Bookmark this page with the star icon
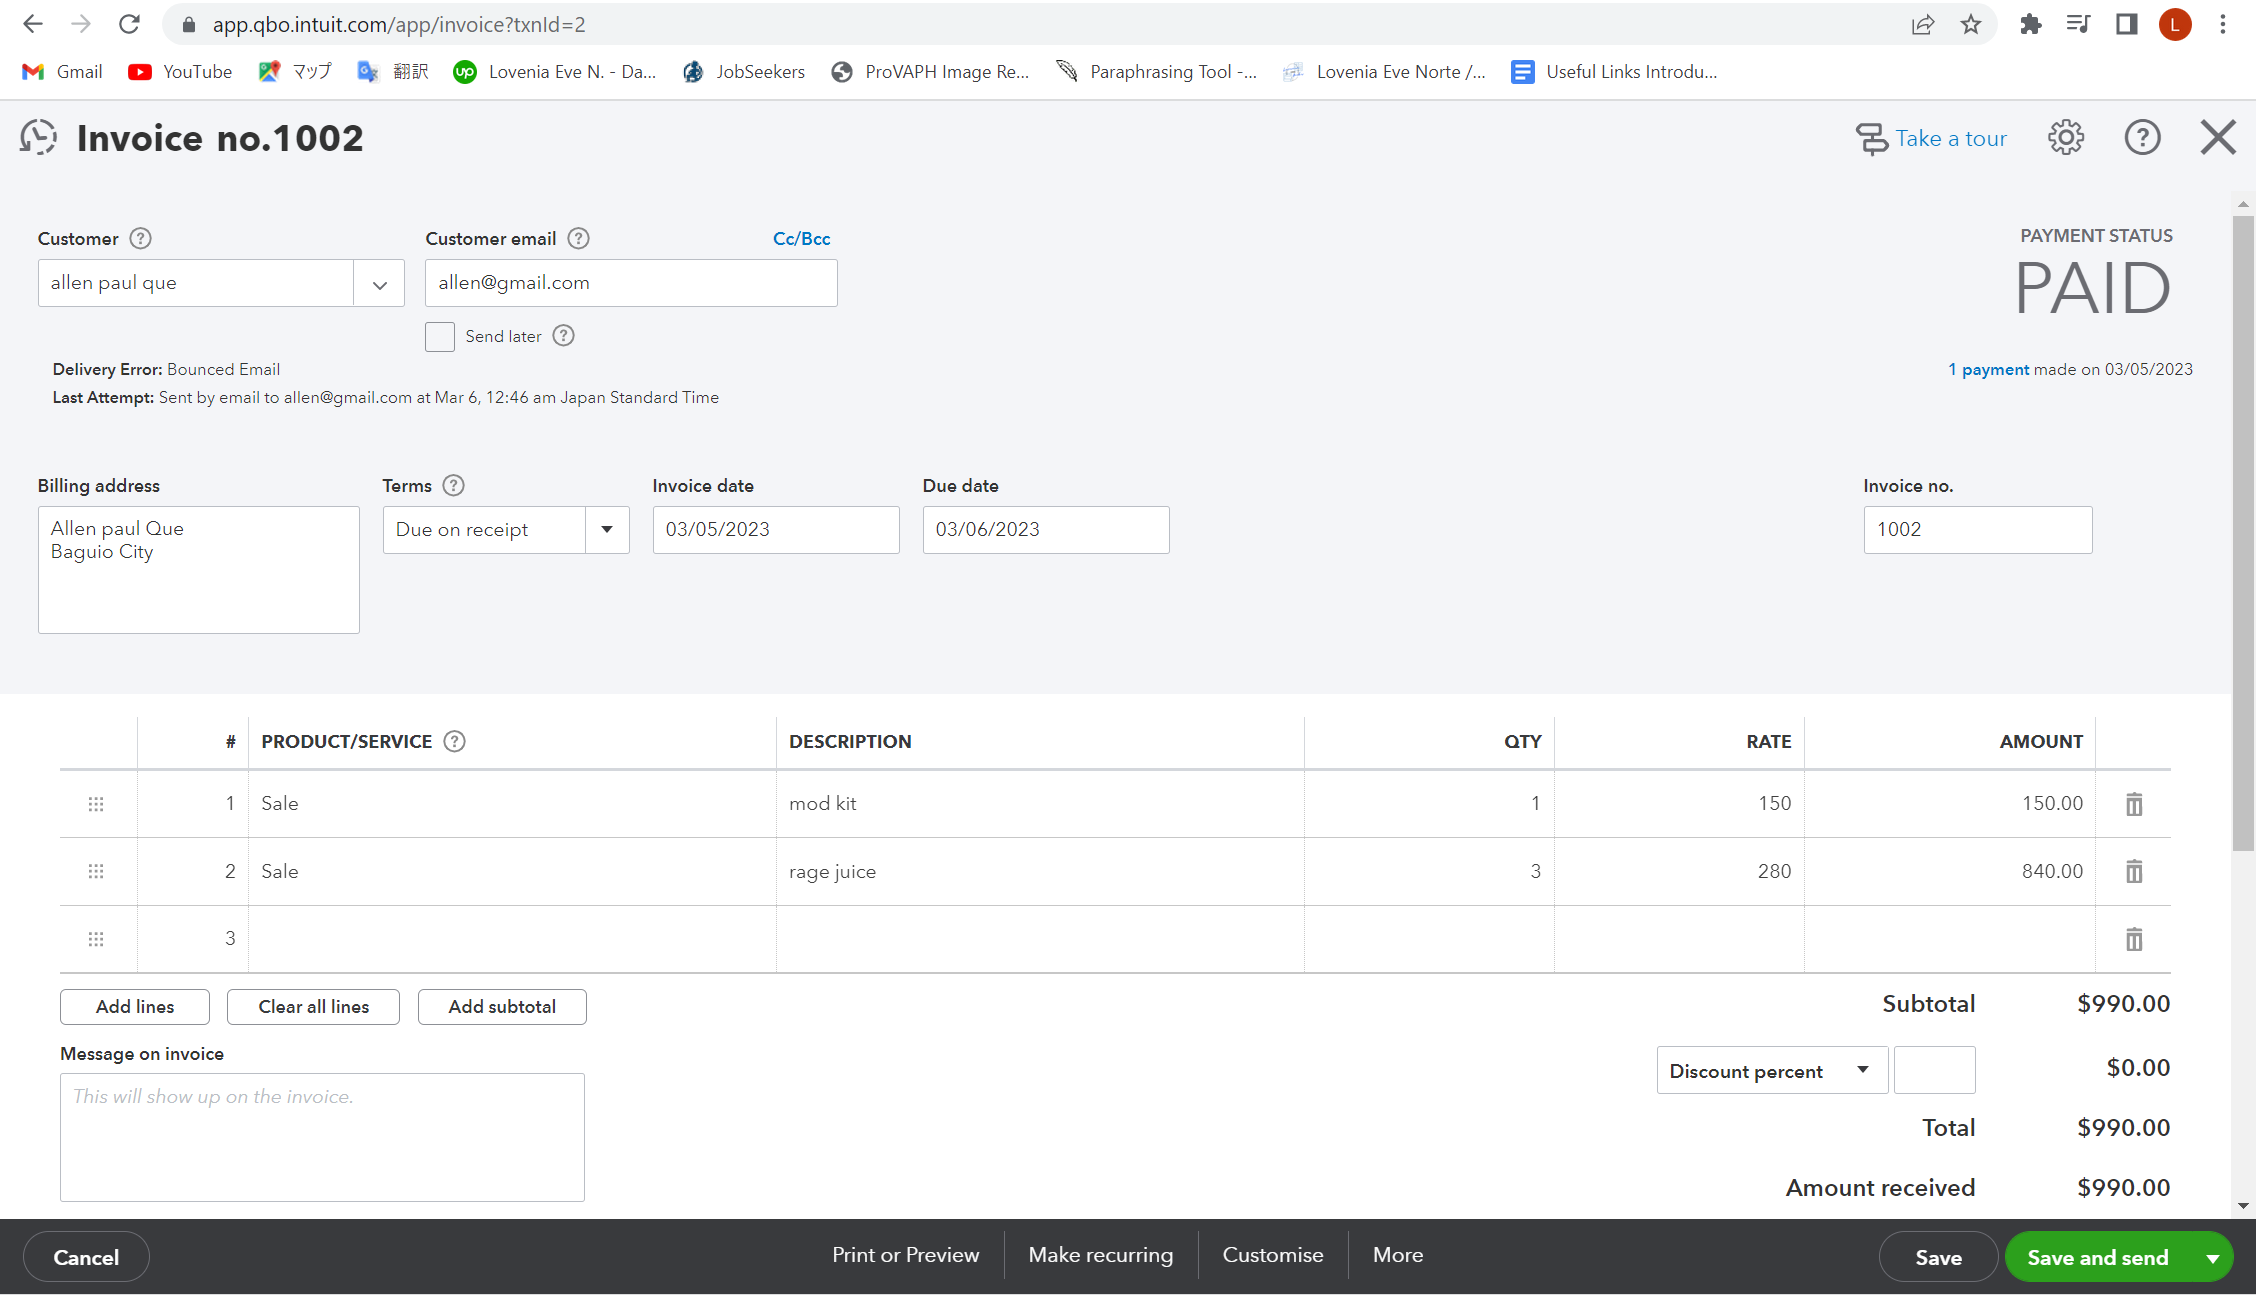This screenshot has width=2256, height=1296. 1970,25
